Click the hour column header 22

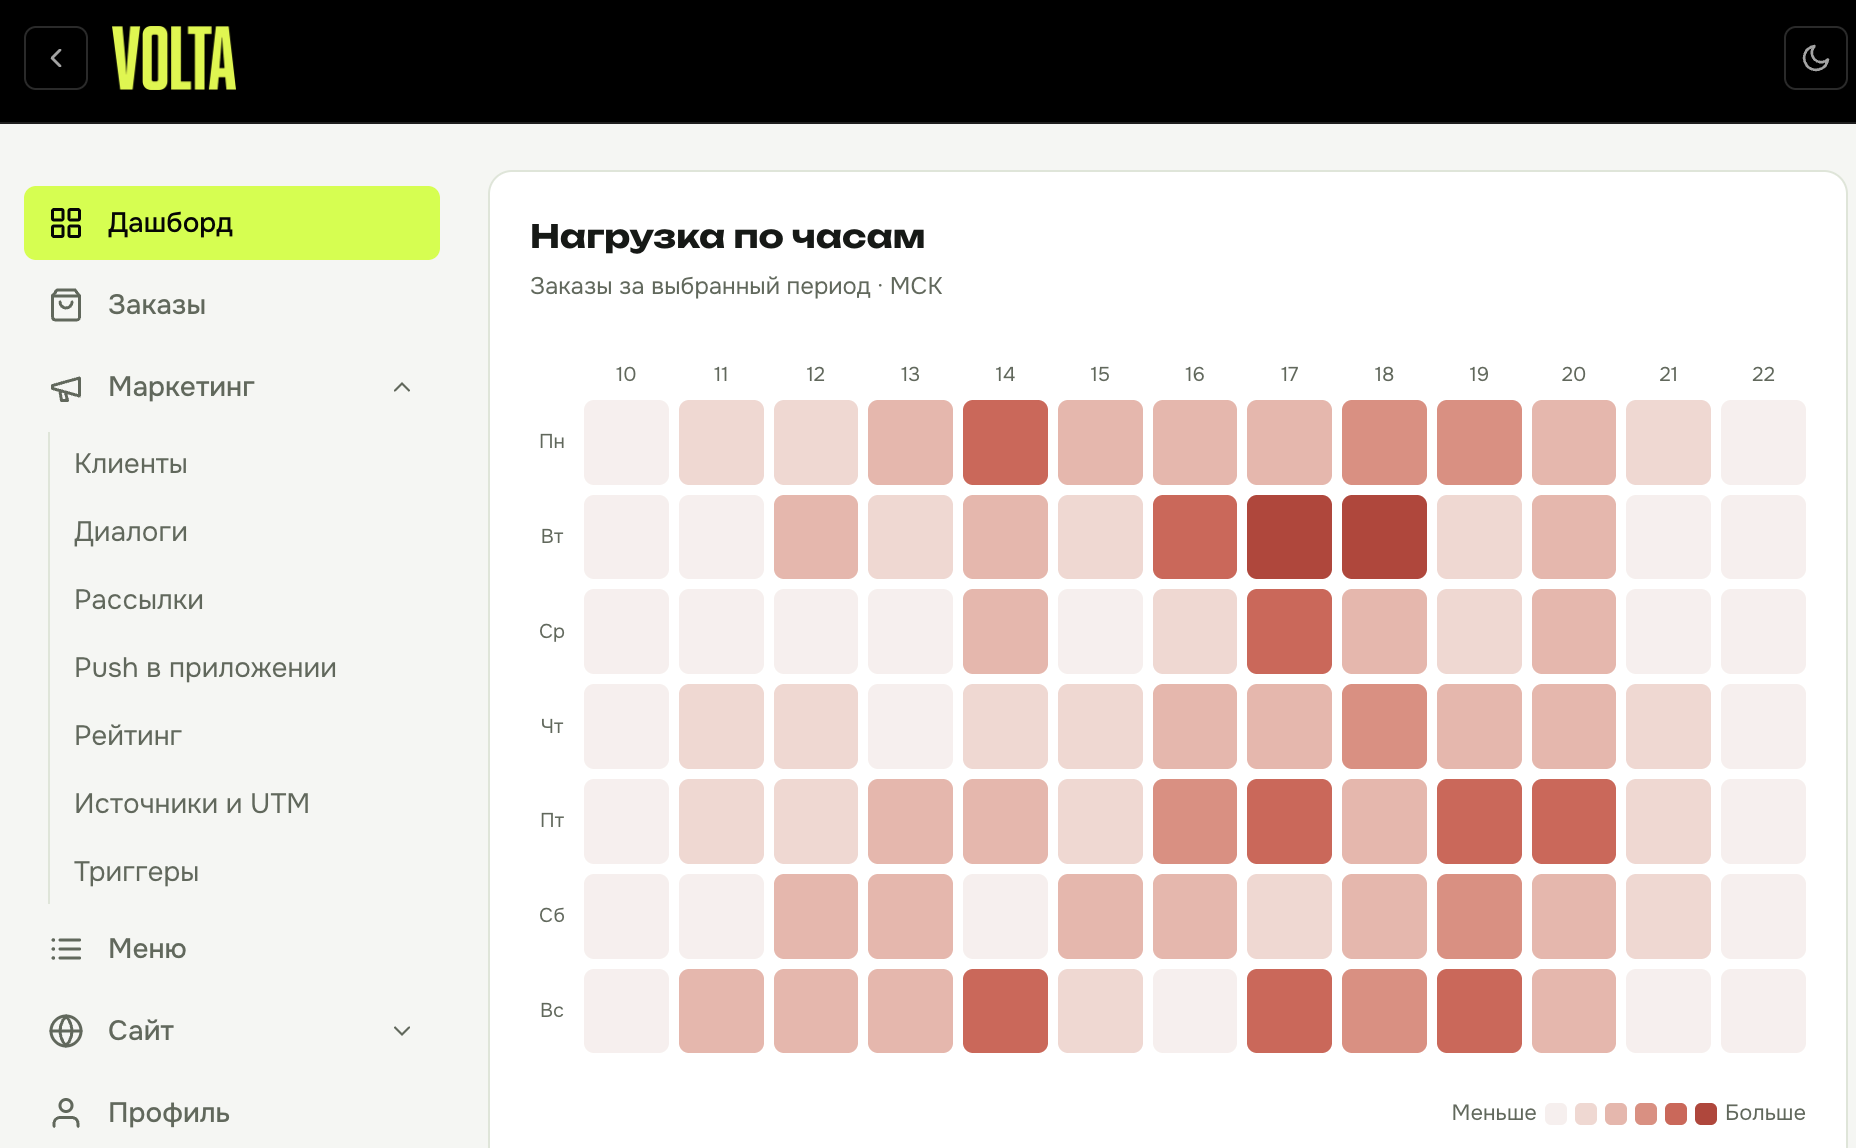pos(1763,374)
